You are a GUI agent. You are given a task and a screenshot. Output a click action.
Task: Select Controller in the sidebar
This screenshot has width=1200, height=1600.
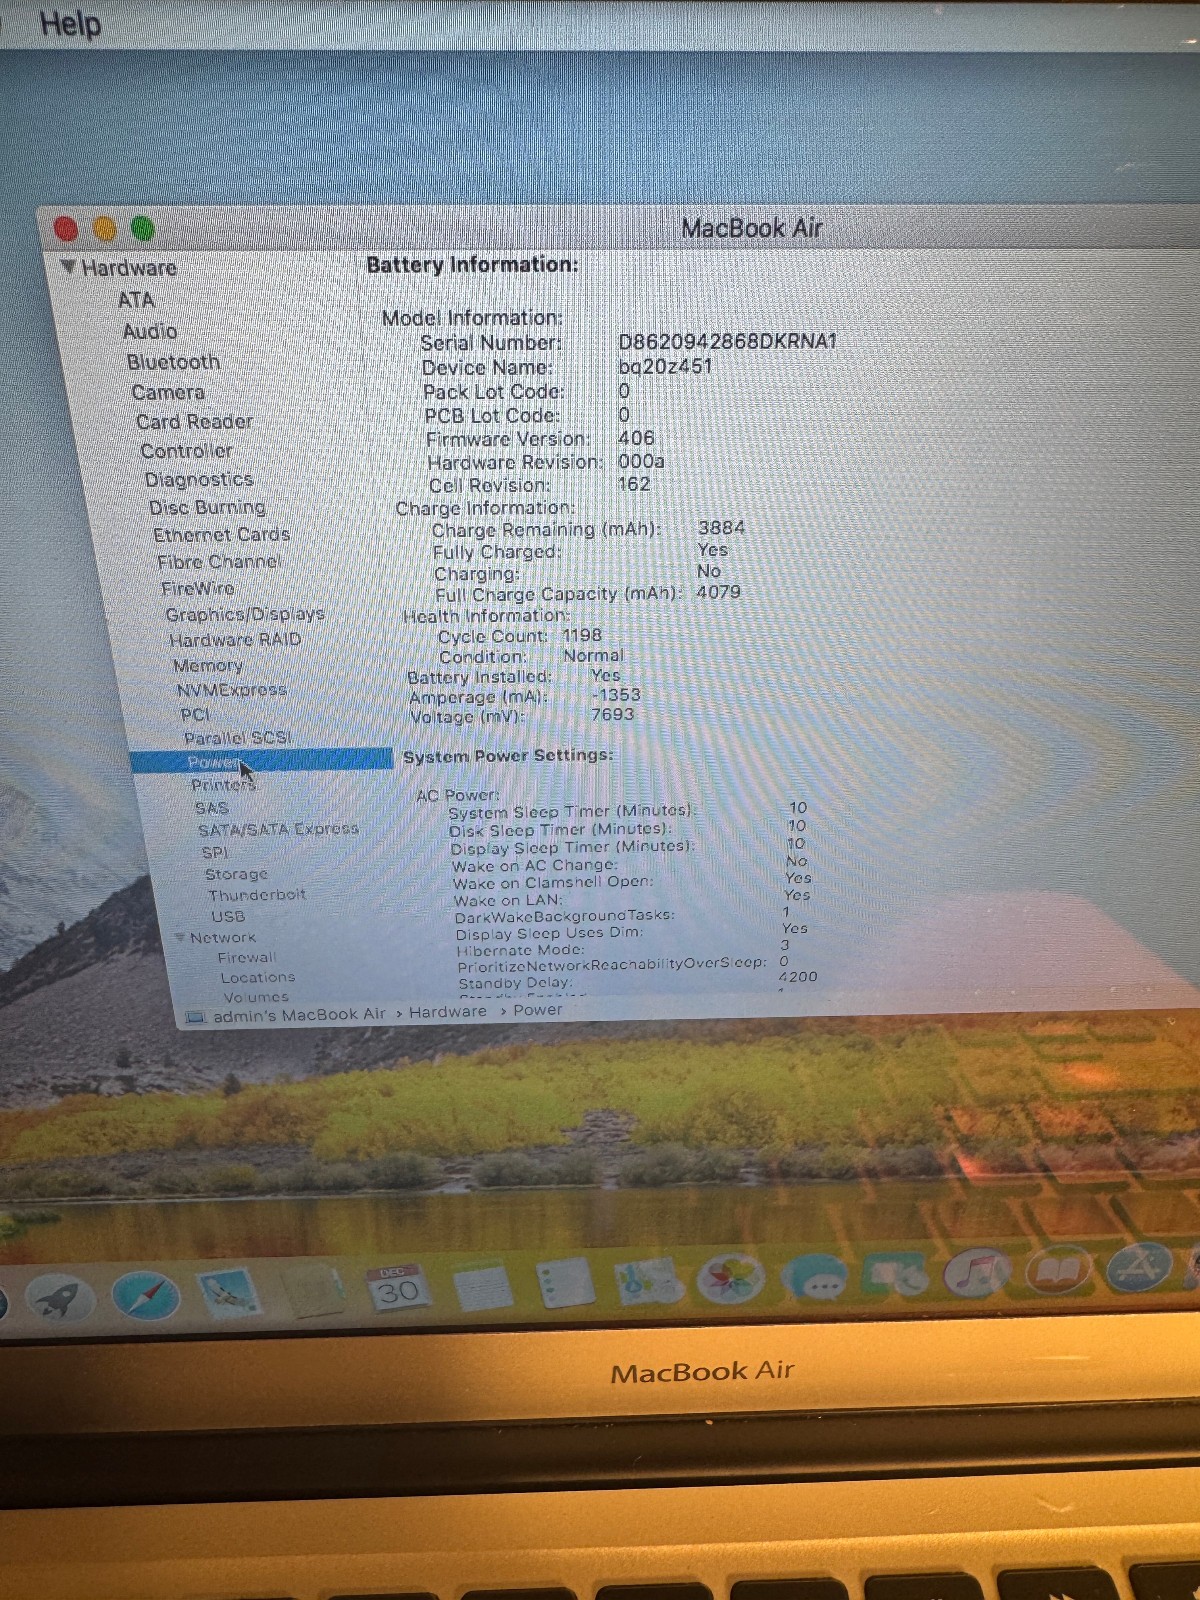pyautogui.click(x=186, y=451)
